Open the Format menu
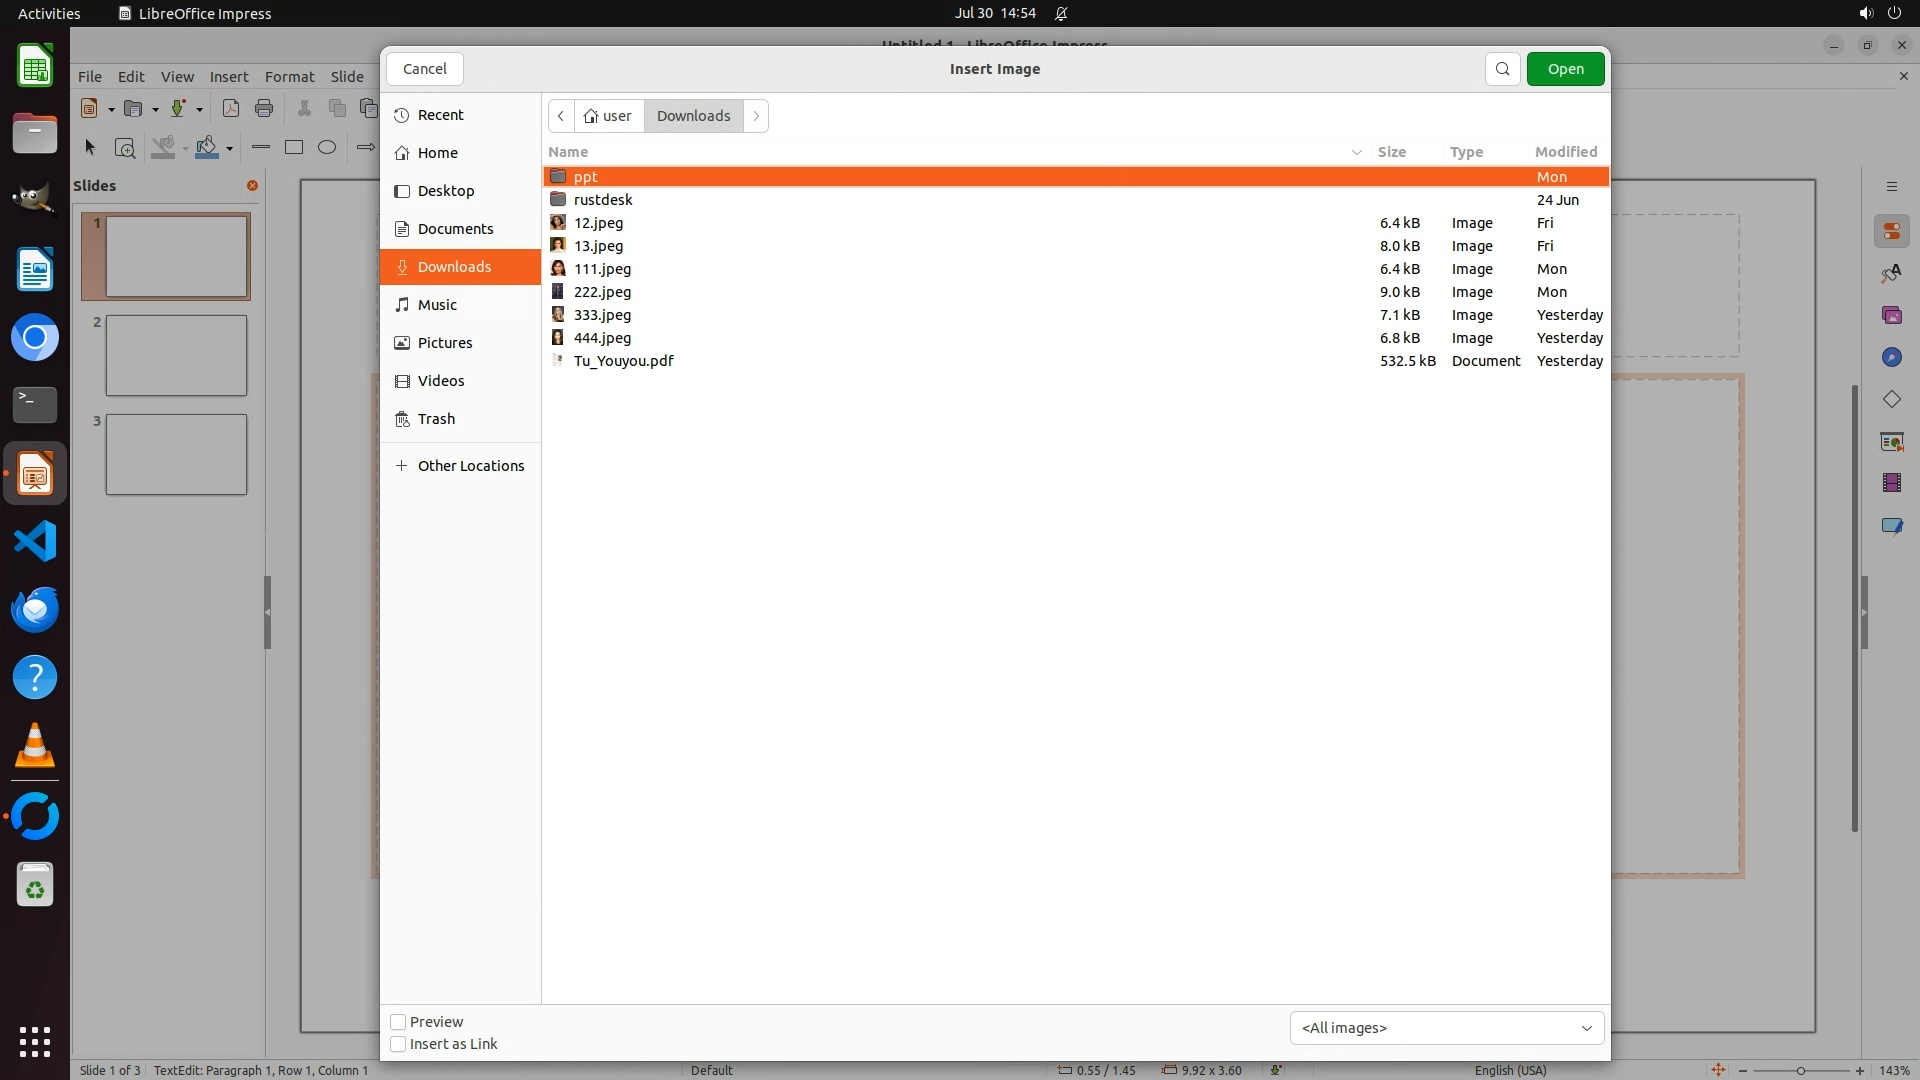The width and height of the screenshot is (1920, 1080). tap(289, 76)
